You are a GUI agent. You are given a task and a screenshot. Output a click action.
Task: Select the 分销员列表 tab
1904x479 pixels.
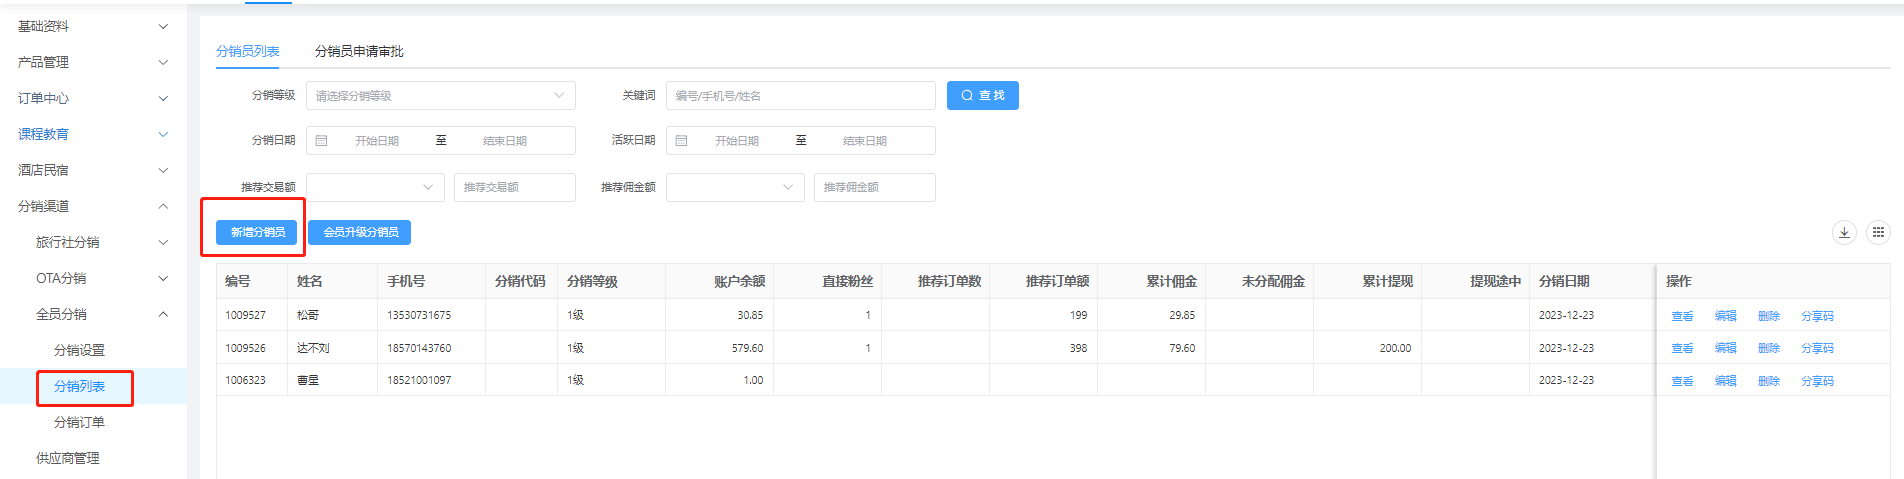tap(247, 51)
